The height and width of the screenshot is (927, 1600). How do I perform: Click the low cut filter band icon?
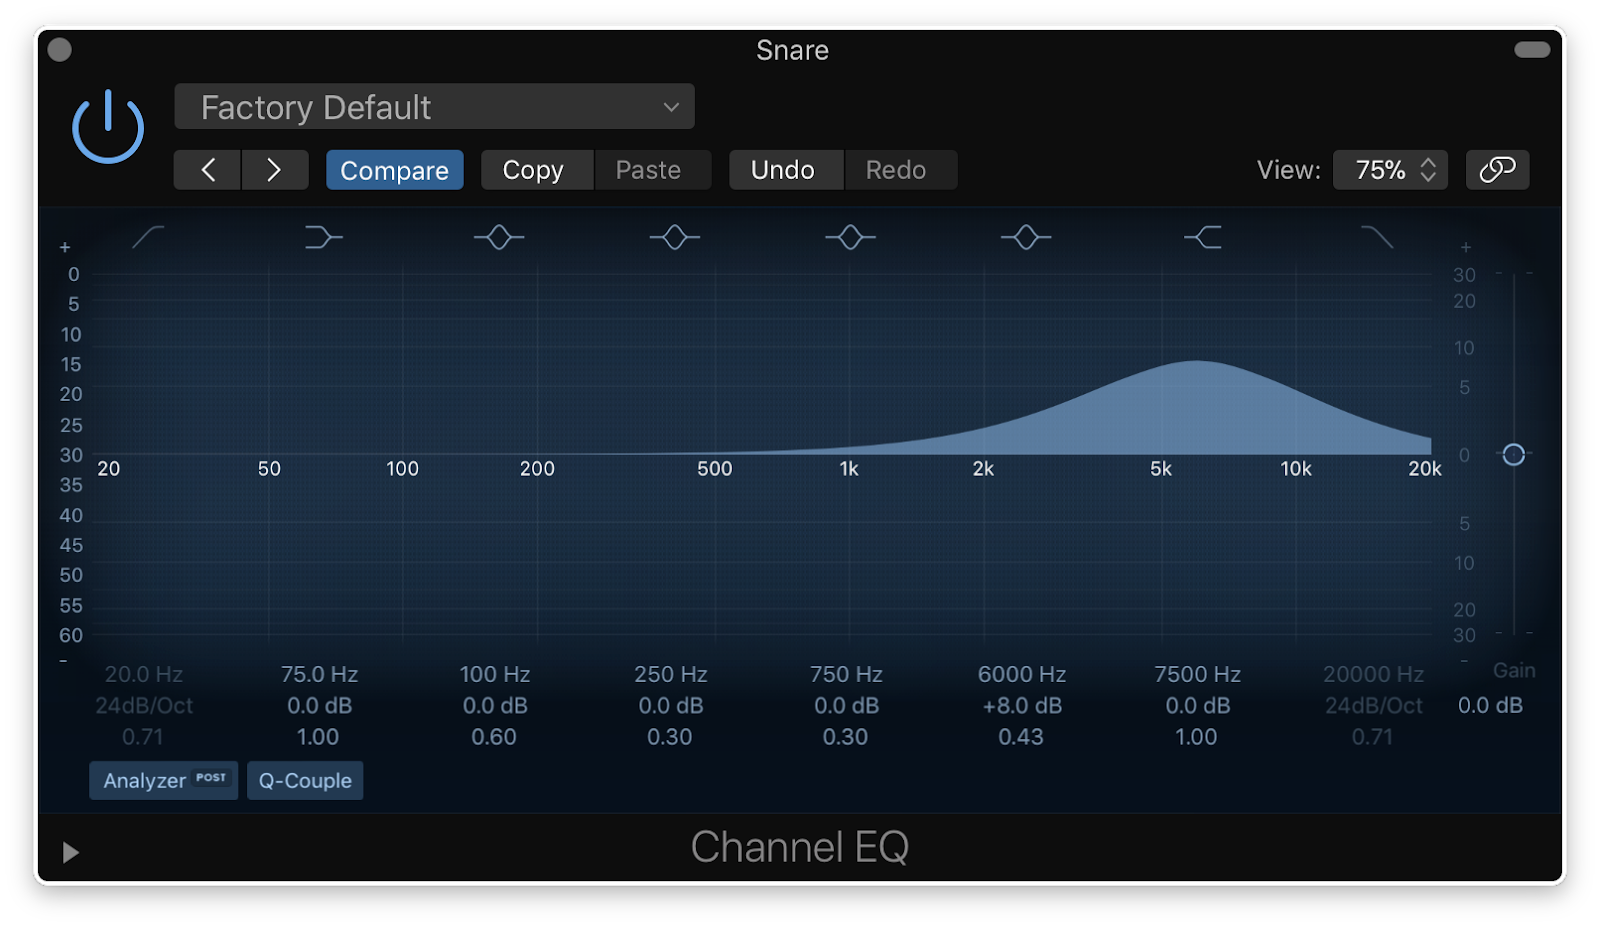(148, 237)
